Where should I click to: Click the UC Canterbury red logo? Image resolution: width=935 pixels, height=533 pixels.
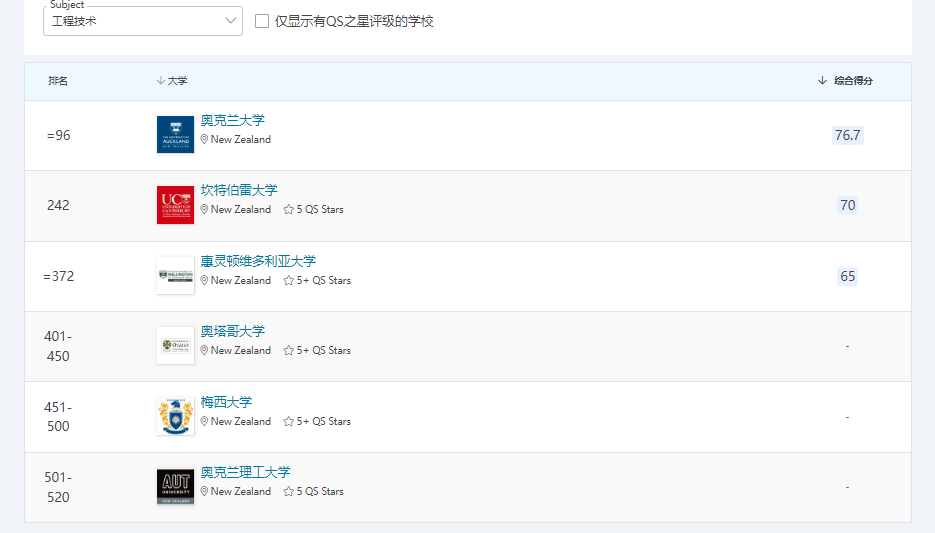click(x=175, y=205)
